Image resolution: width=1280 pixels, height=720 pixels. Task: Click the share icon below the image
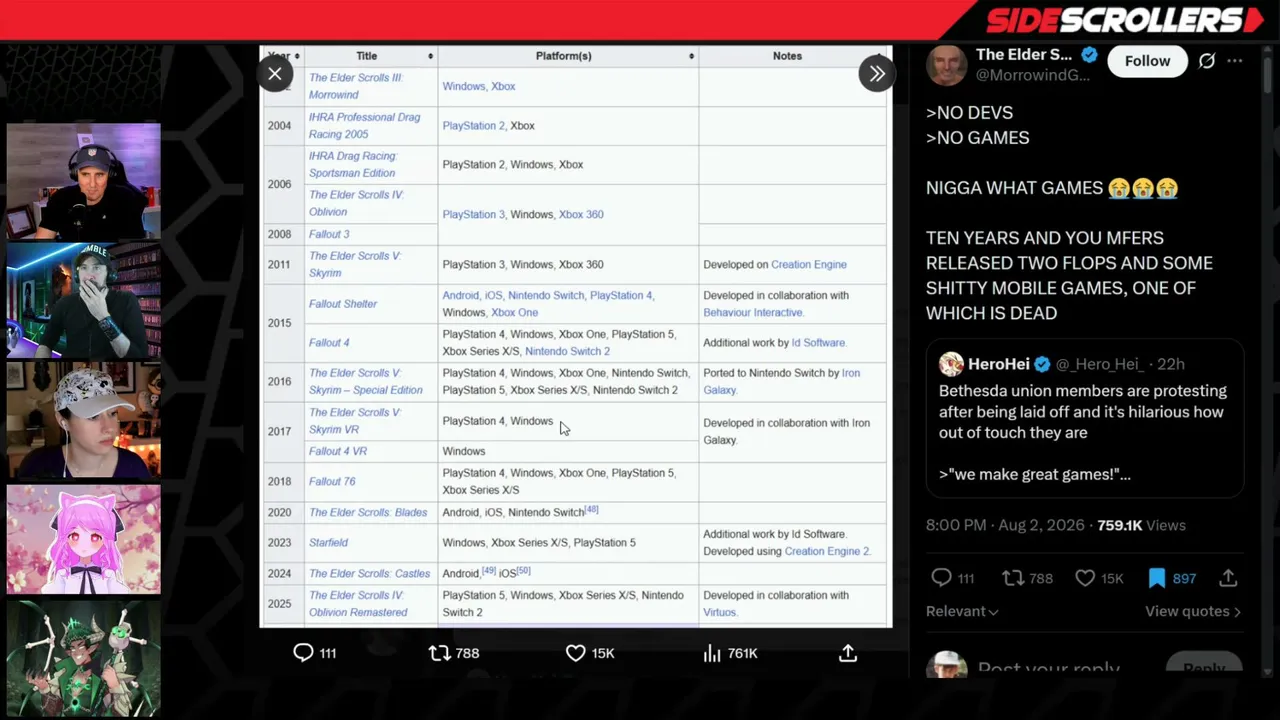coord(848,653)
